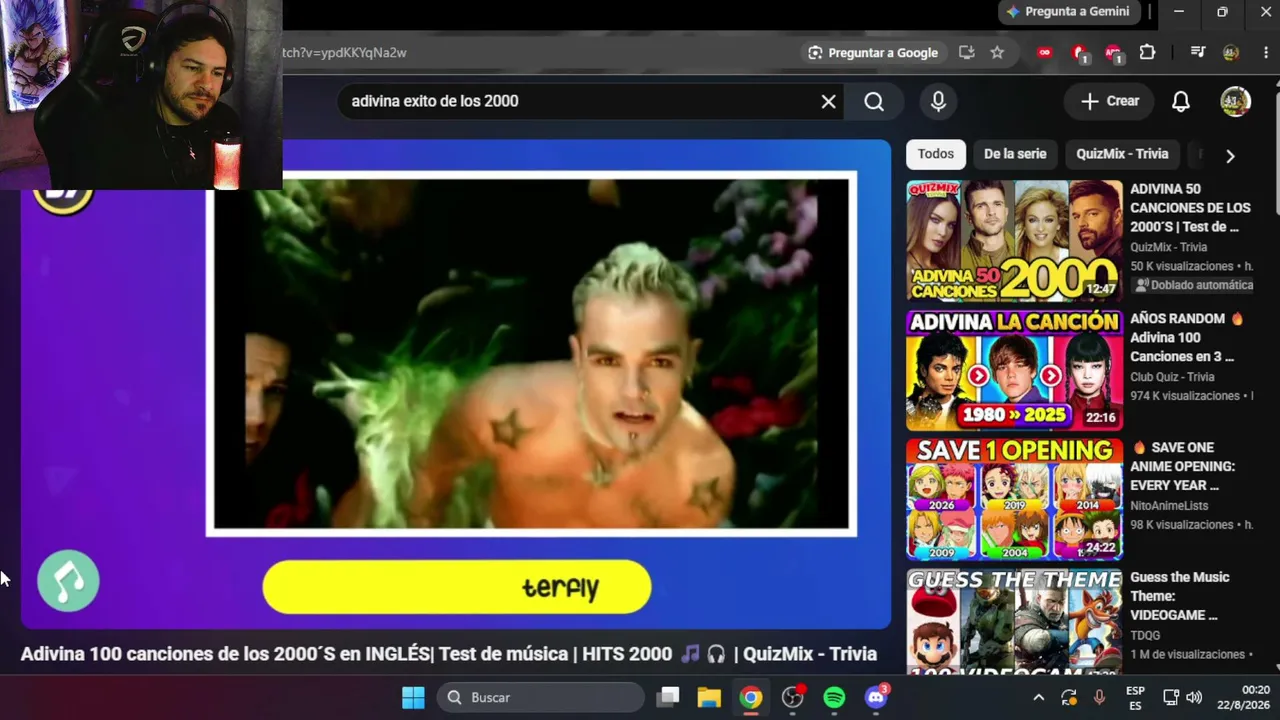Screen dimensions: 1280x720
Task: Open the YouTube account avatar menu
Action: click(x=1235, y=101)
